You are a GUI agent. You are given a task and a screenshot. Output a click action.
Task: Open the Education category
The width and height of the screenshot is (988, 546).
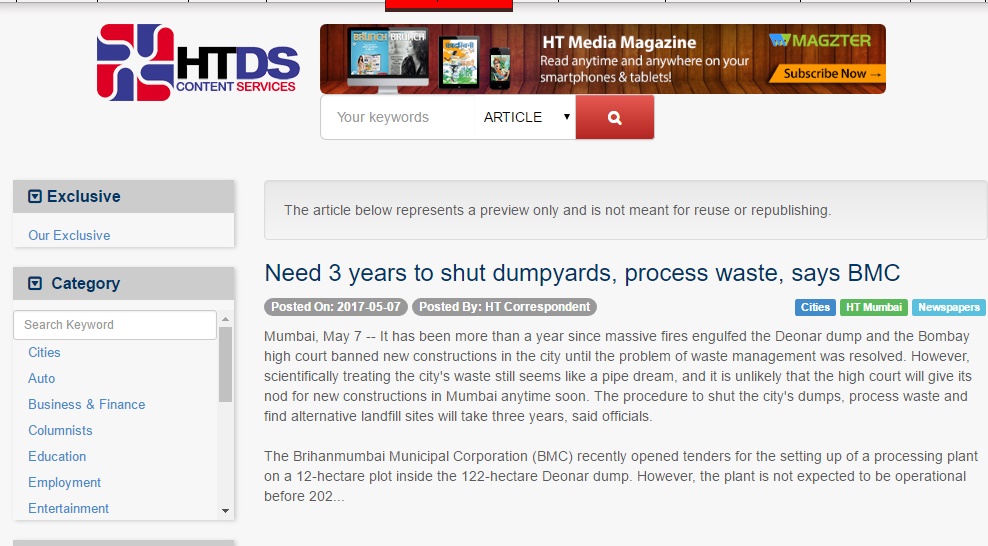point(57,457)
